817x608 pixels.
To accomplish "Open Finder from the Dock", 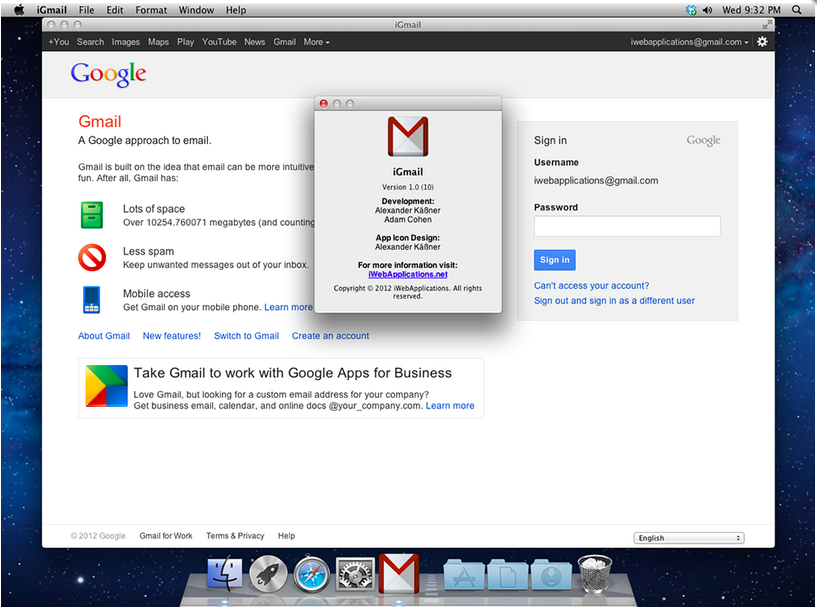I will pos(225,574).
